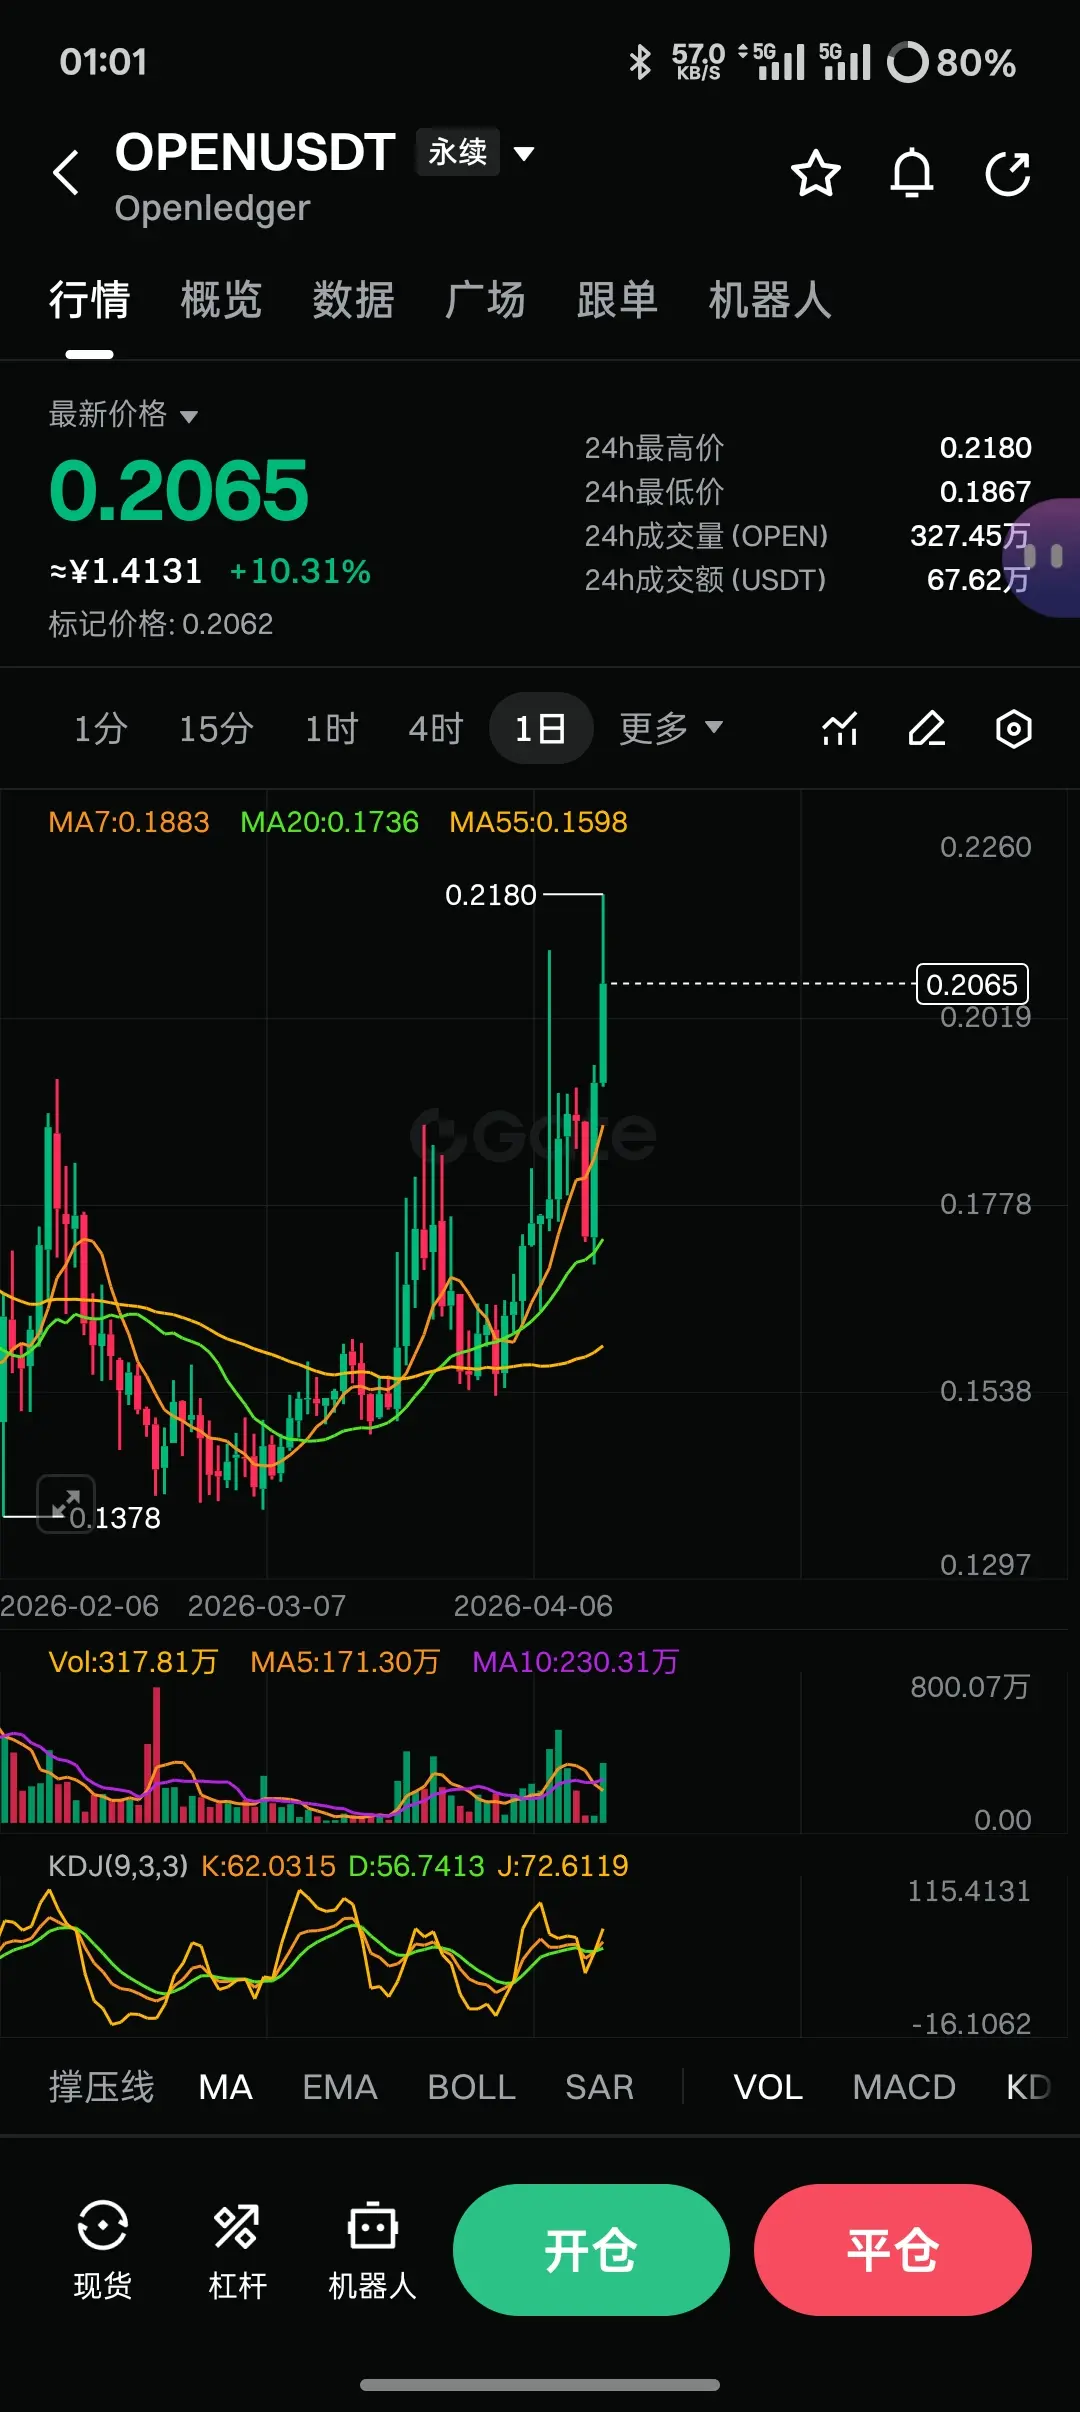Viewport: 1080px width, 2412px height.
Task: Tap the 标记价格: 0.2062 text
Action: (161, 624)
